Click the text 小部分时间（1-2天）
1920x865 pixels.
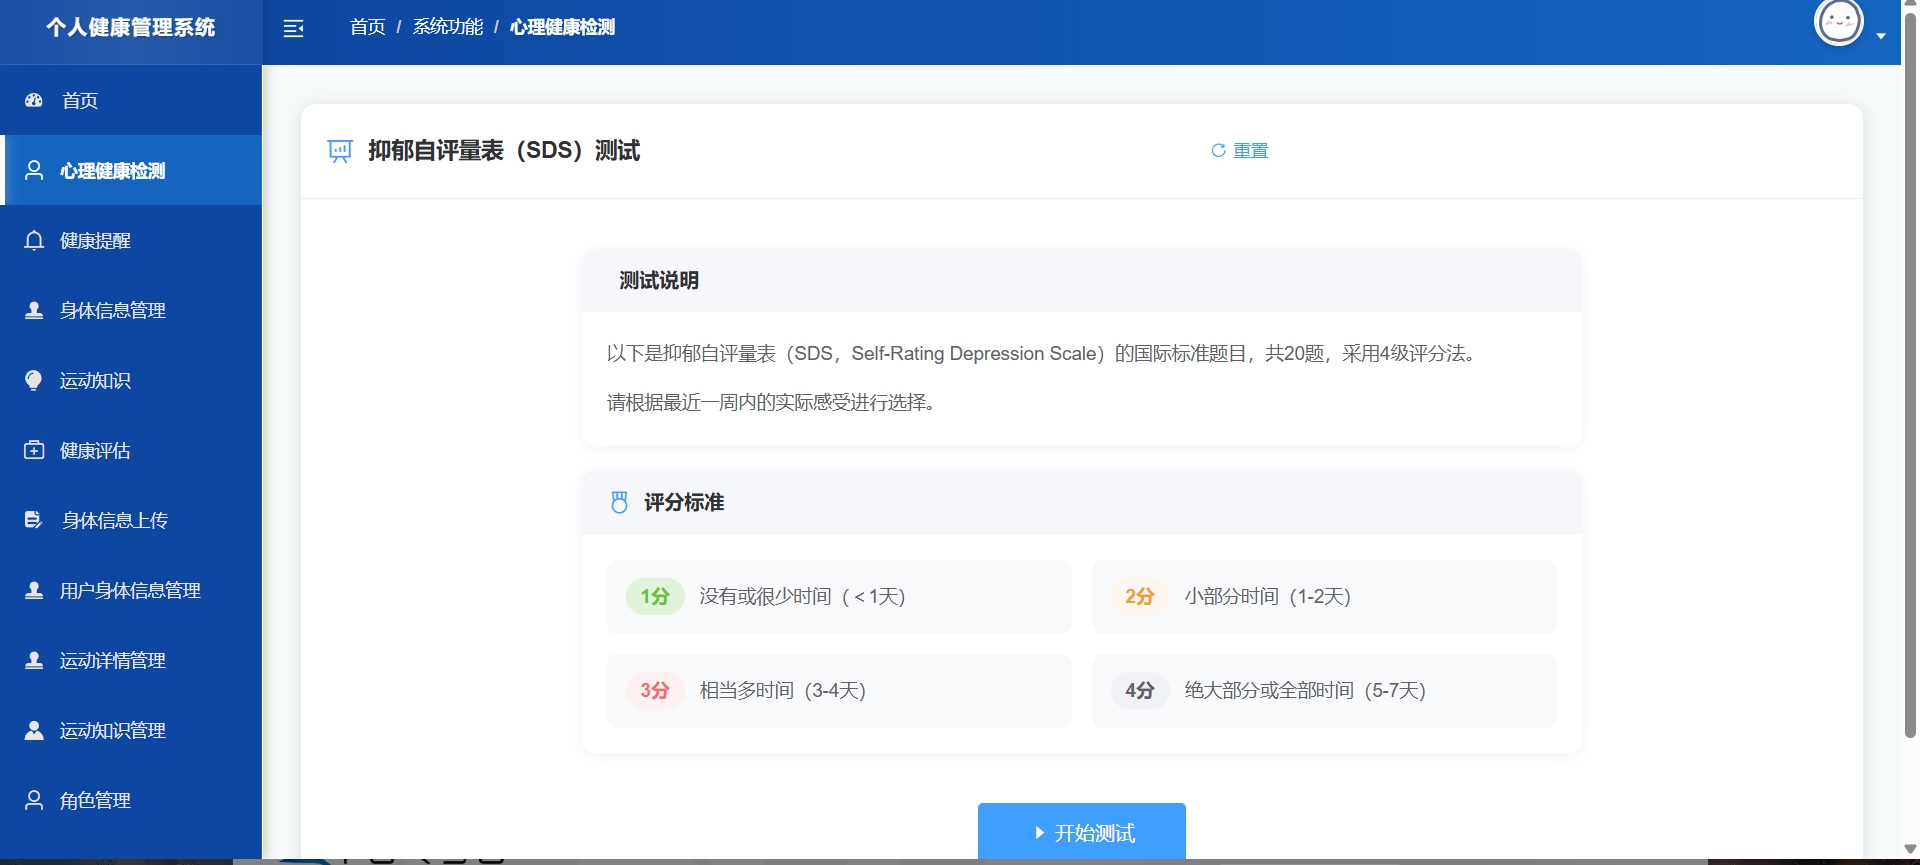(1268, 596)
